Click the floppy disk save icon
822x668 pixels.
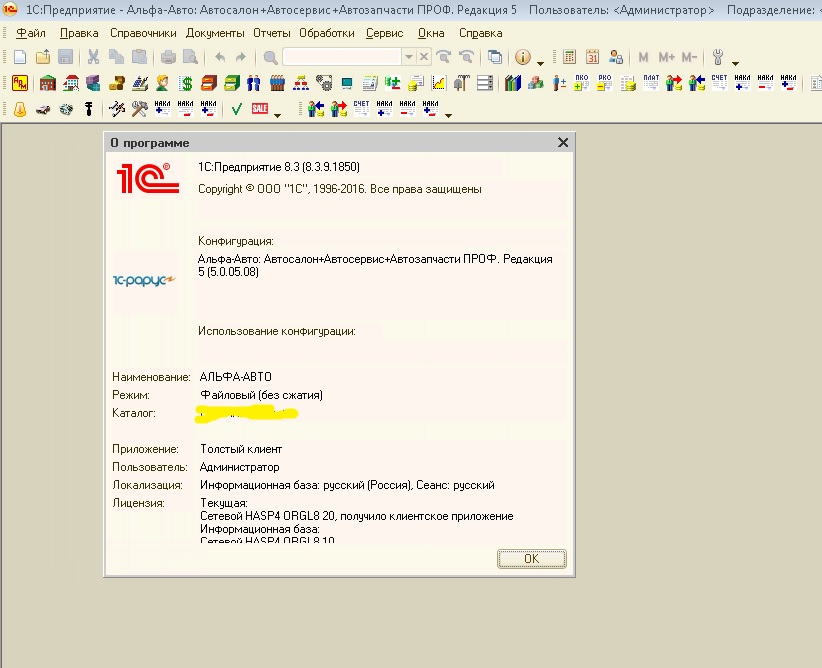point(66,57)
